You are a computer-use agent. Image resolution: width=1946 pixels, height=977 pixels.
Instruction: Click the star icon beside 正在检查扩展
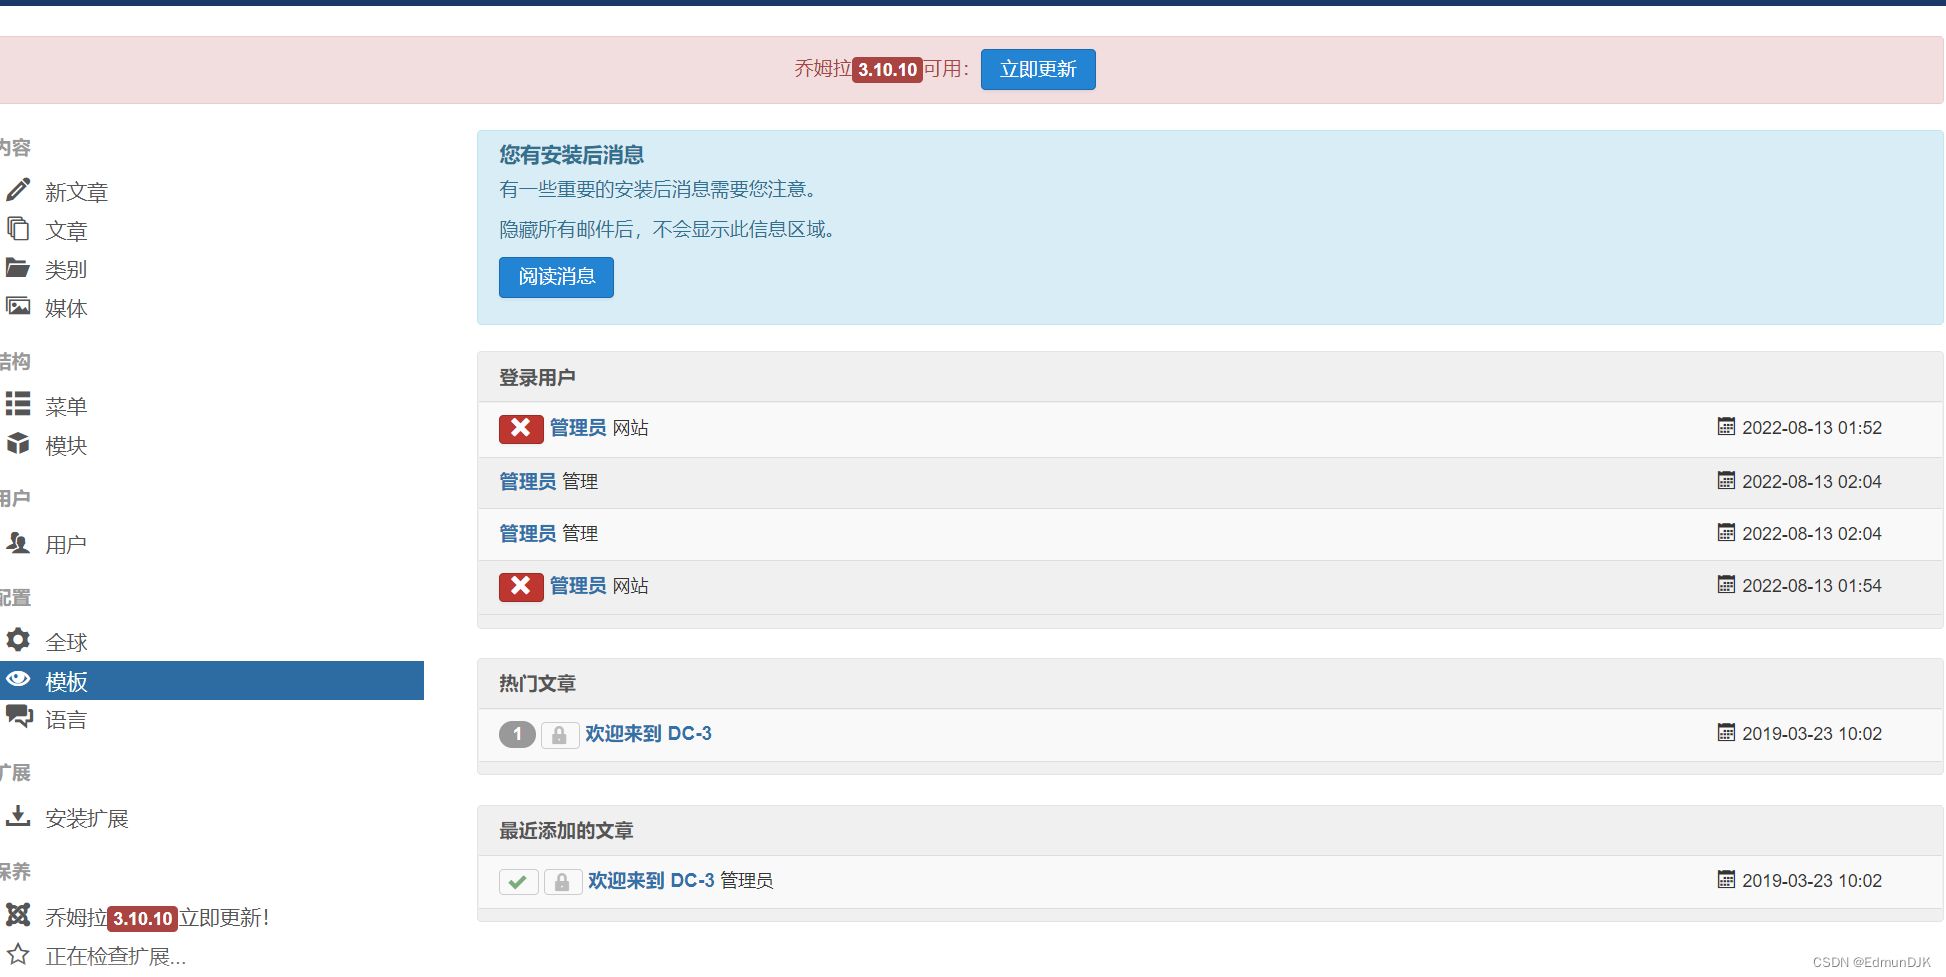18,955
